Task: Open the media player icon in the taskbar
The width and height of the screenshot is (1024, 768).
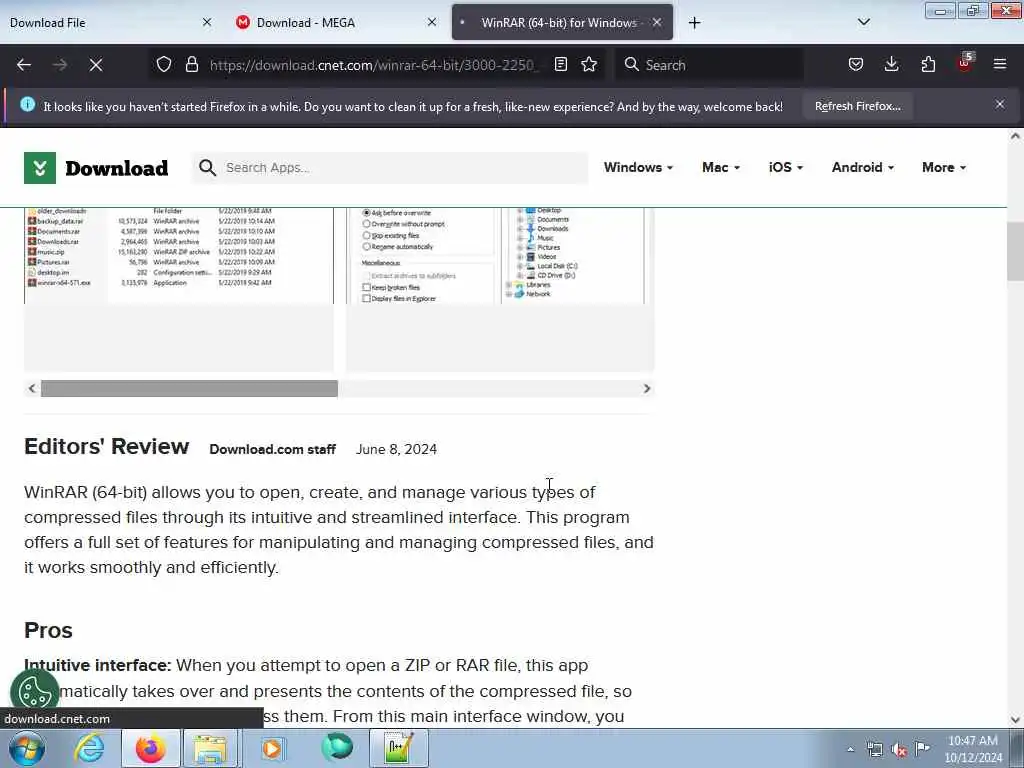Action: [272, 748]
